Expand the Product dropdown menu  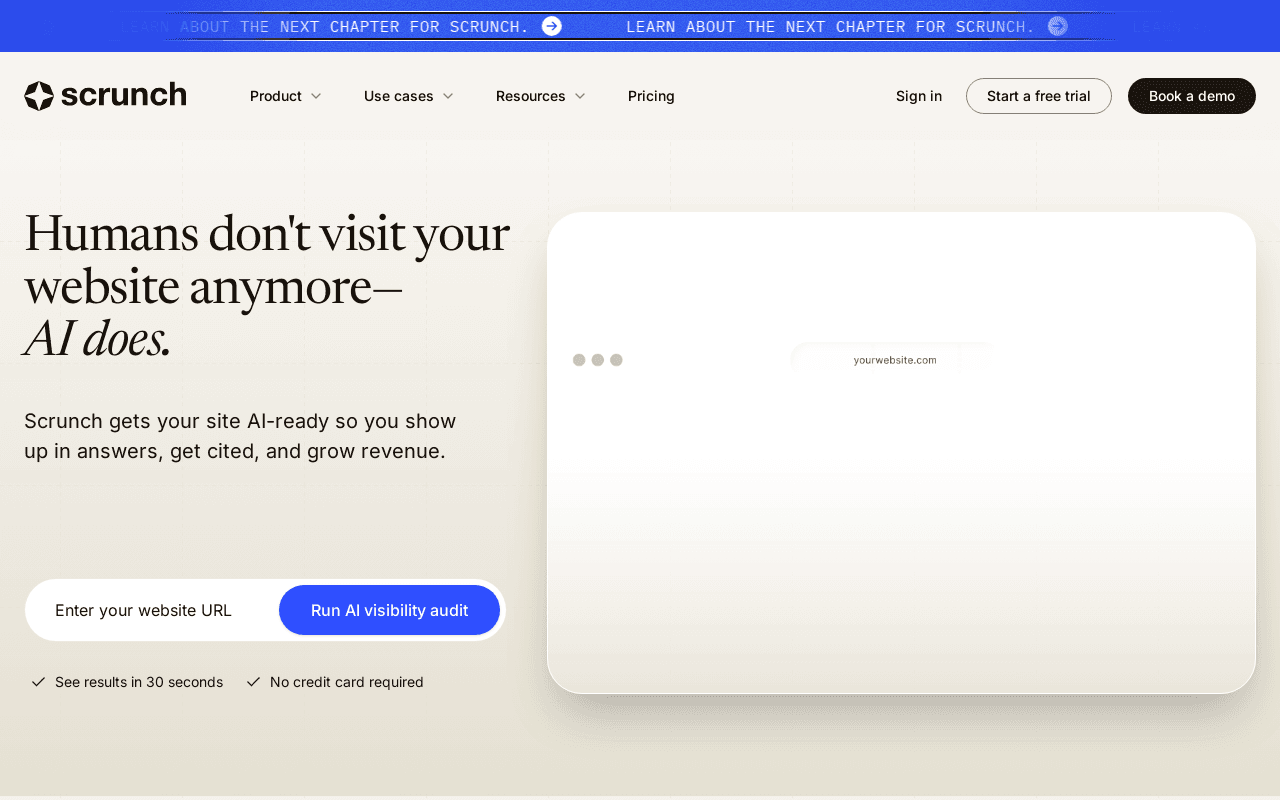[x=286, y=96]
